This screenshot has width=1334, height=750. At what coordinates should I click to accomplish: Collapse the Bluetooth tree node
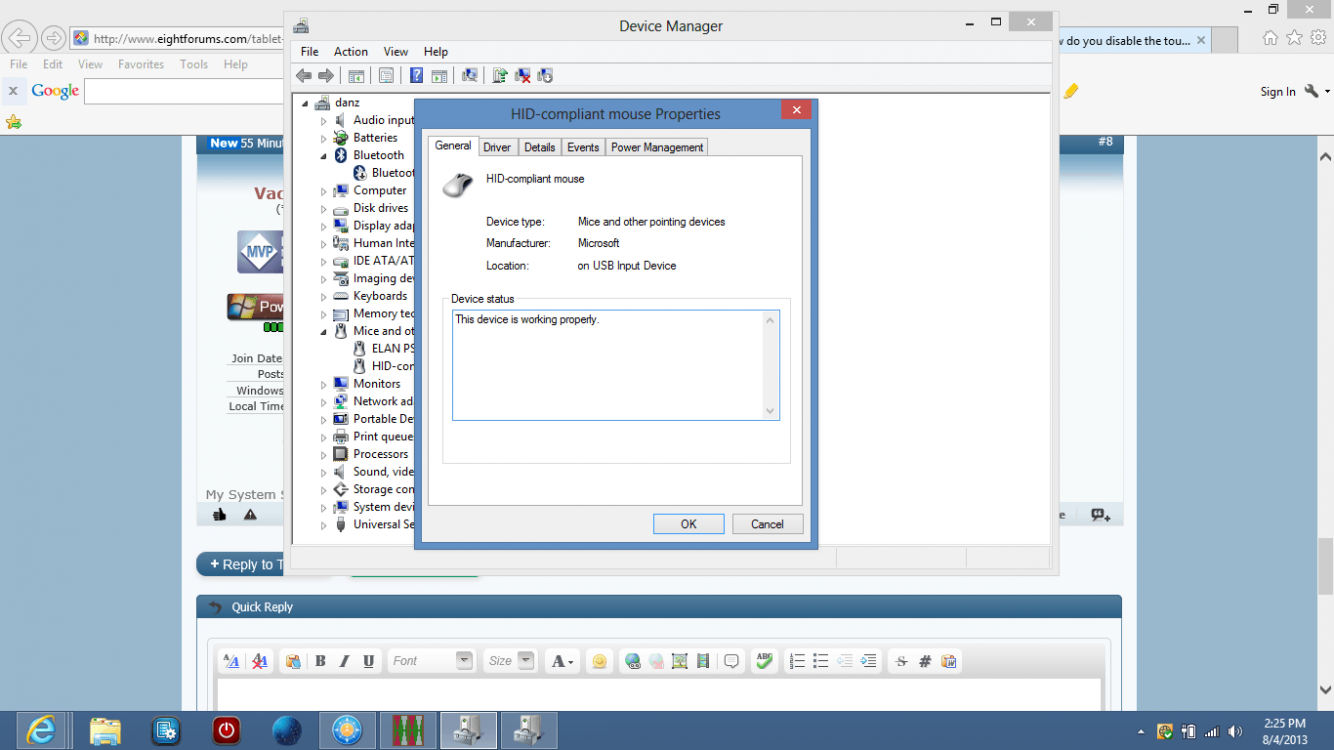click(x=323, y=156)
